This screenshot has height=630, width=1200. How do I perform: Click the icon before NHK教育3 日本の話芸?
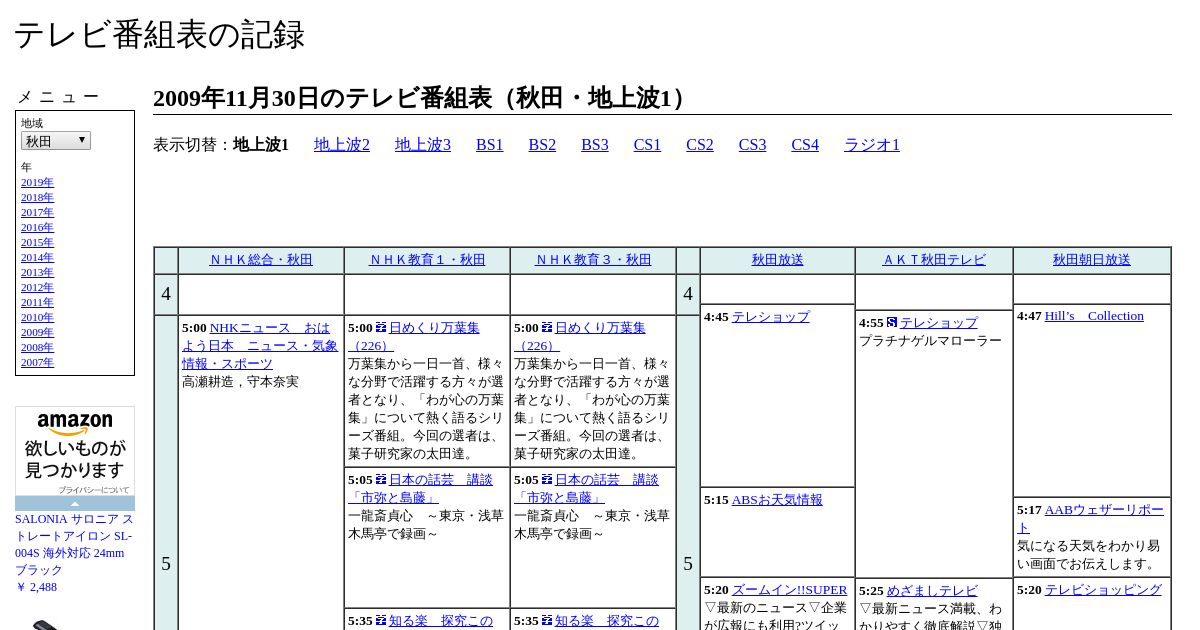click(547, 479)
